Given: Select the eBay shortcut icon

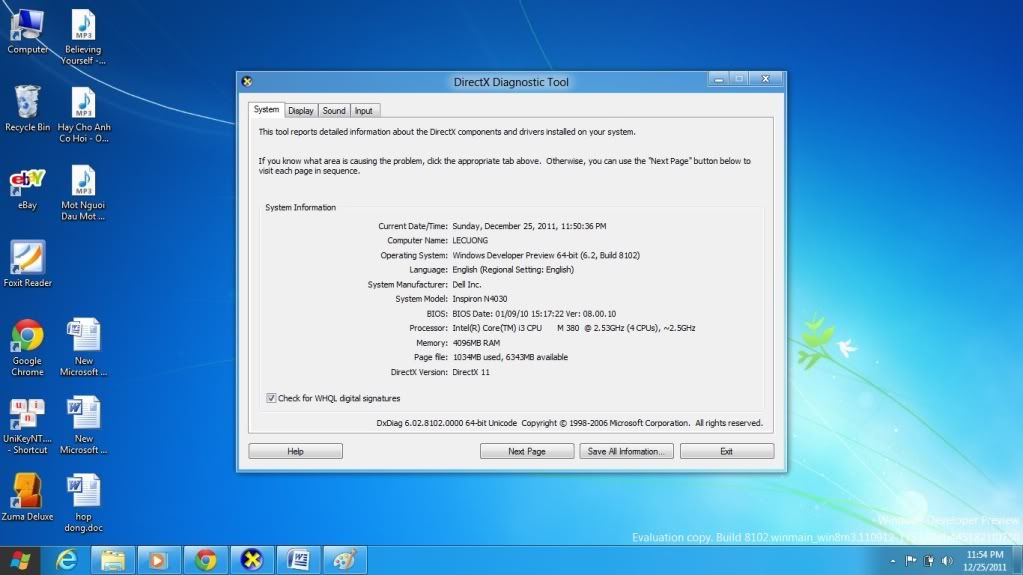Looking at the screenshot, I should 27,189.
